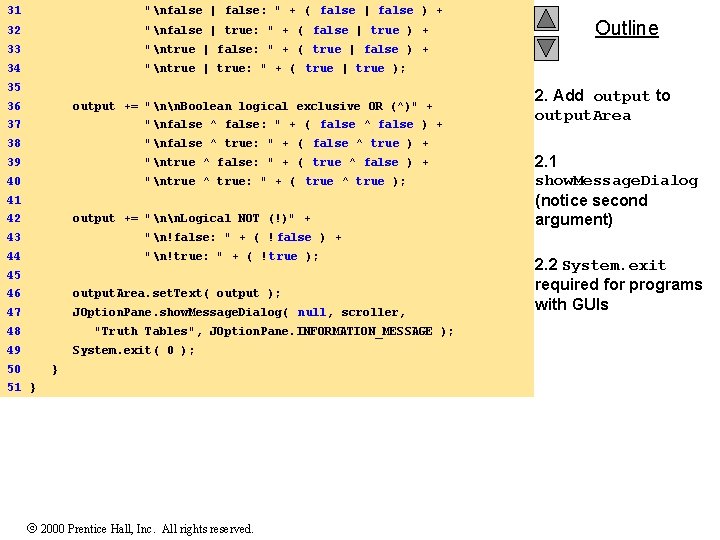Click the null keyword on line 47

[x=312, y=312]
